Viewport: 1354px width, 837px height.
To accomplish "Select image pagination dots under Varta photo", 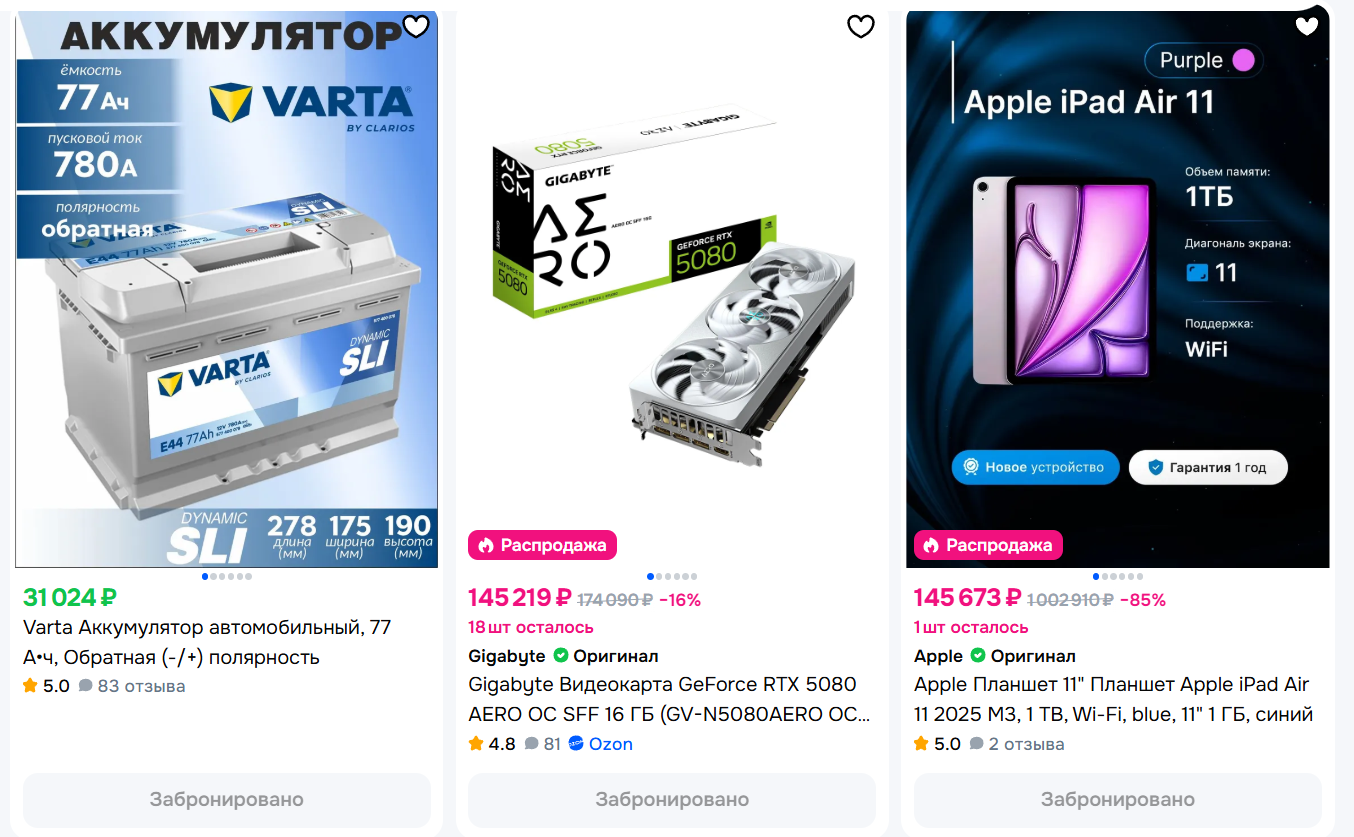I will click(227, 576).
